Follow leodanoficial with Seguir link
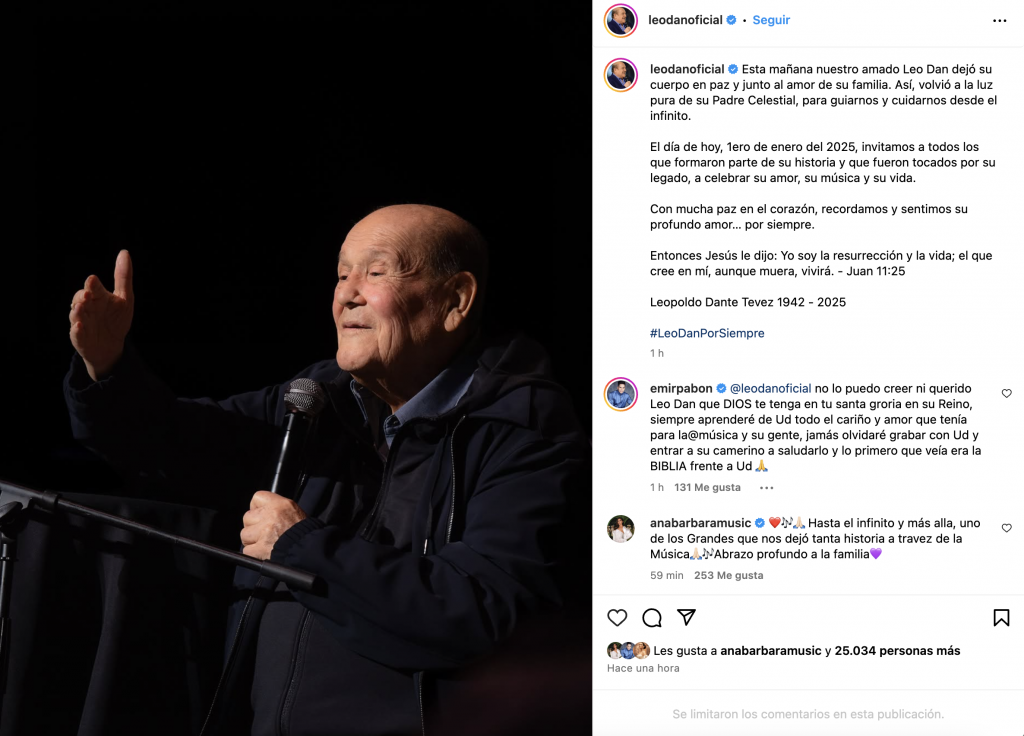The width and height of the screenshot is (1024, 736). [x=771, y=20]
